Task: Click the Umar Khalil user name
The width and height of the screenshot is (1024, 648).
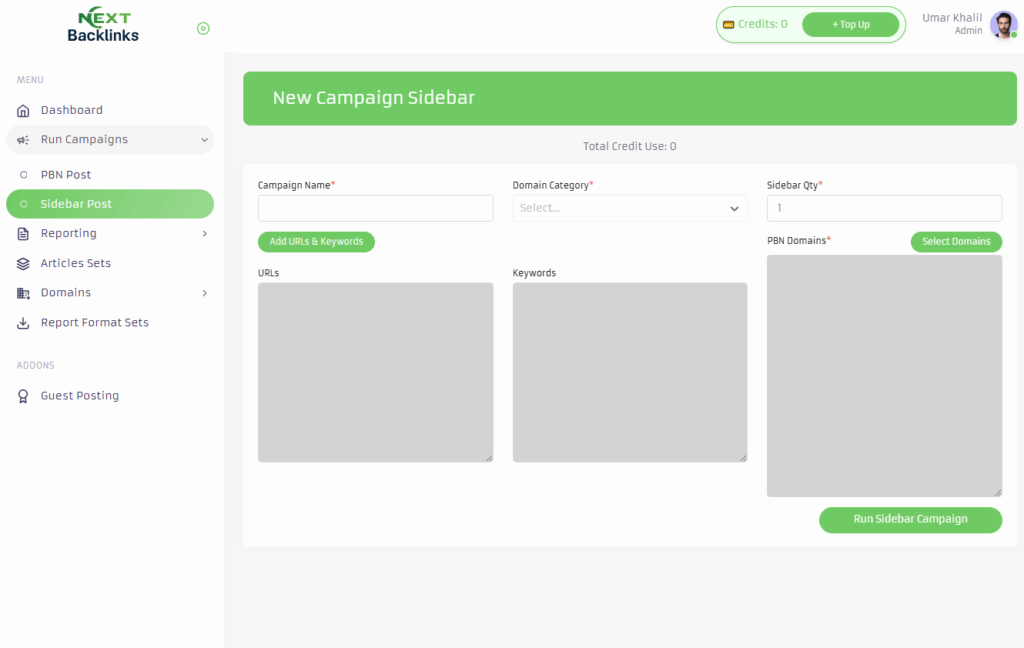Action: click(x=952, y=18)
